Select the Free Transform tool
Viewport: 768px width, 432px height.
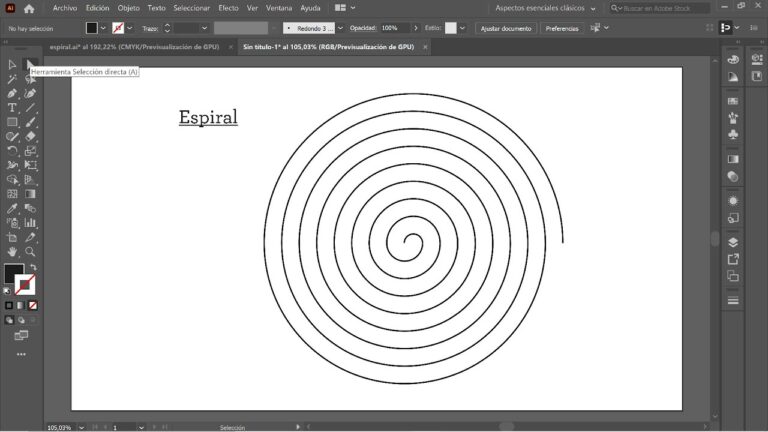coord(30,165)
